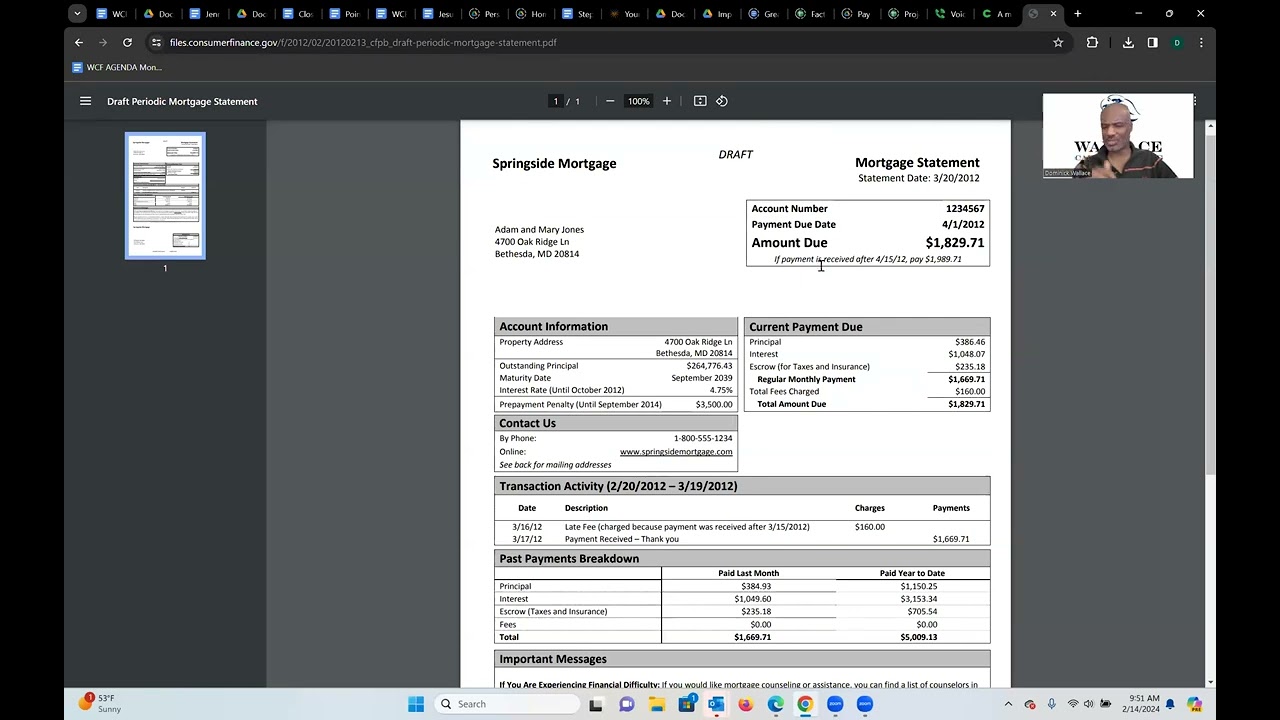Zoom in the PDF with plus button
Screen dimensions: 1280x720
tap(667, 101)
